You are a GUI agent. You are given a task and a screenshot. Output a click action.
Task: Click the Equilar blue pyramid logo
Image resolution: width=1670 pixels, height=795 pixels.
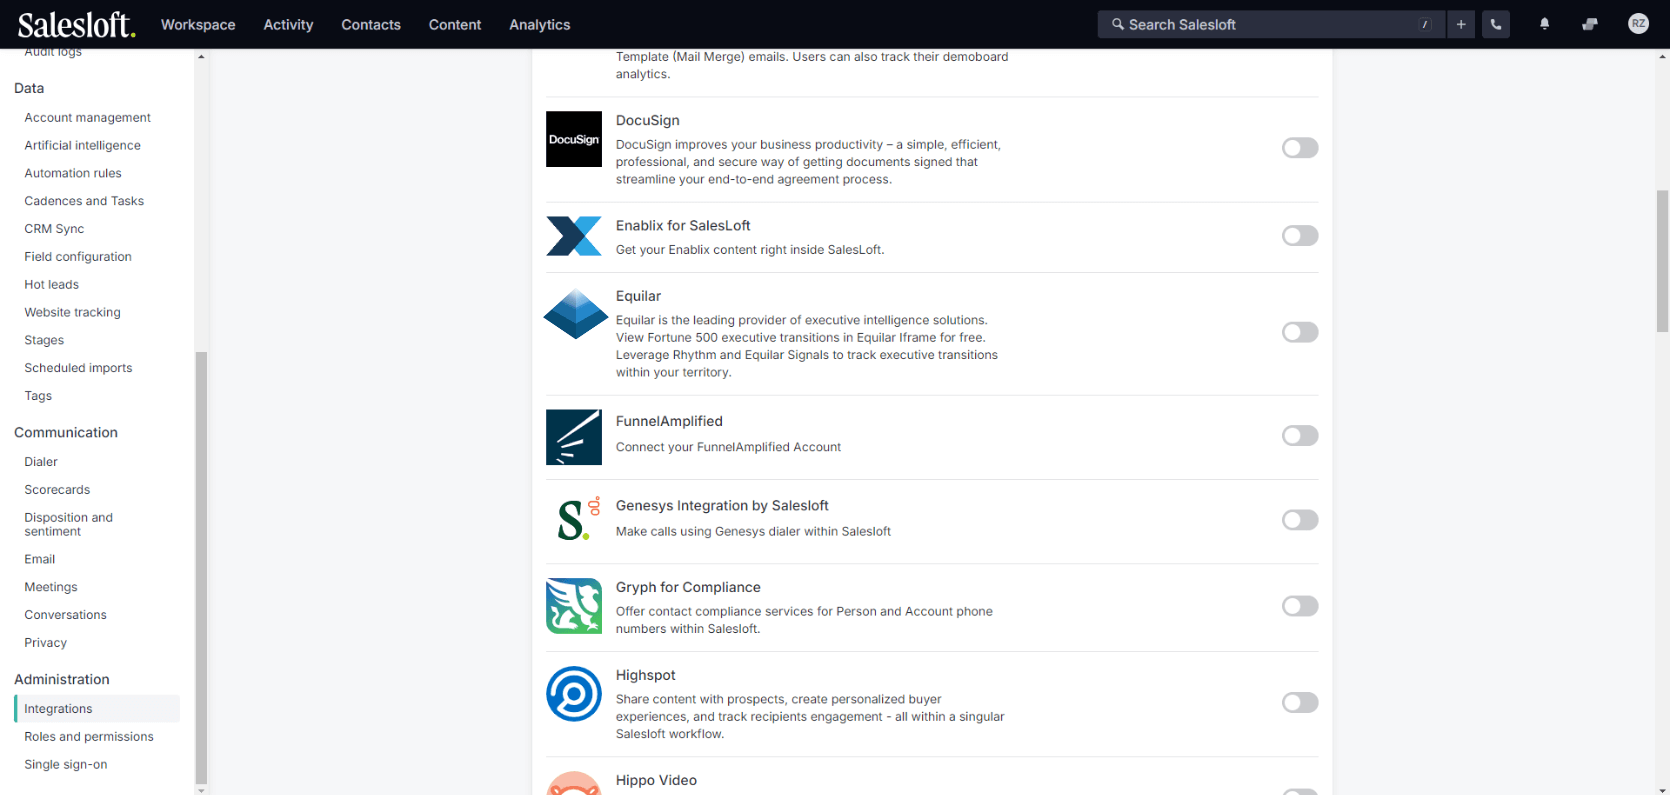click(575, 314)
